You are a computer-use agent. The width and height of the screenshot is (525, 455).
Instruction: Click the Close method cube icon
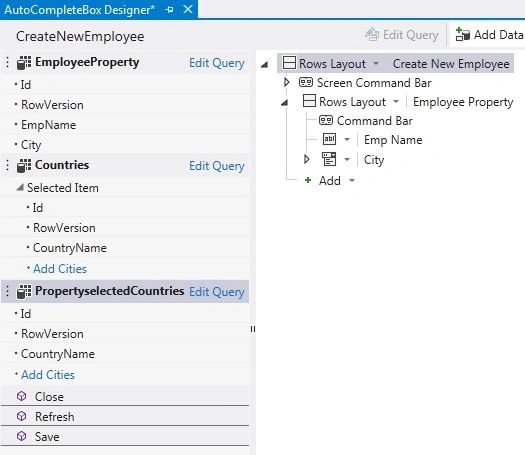[x=21, y=396]
